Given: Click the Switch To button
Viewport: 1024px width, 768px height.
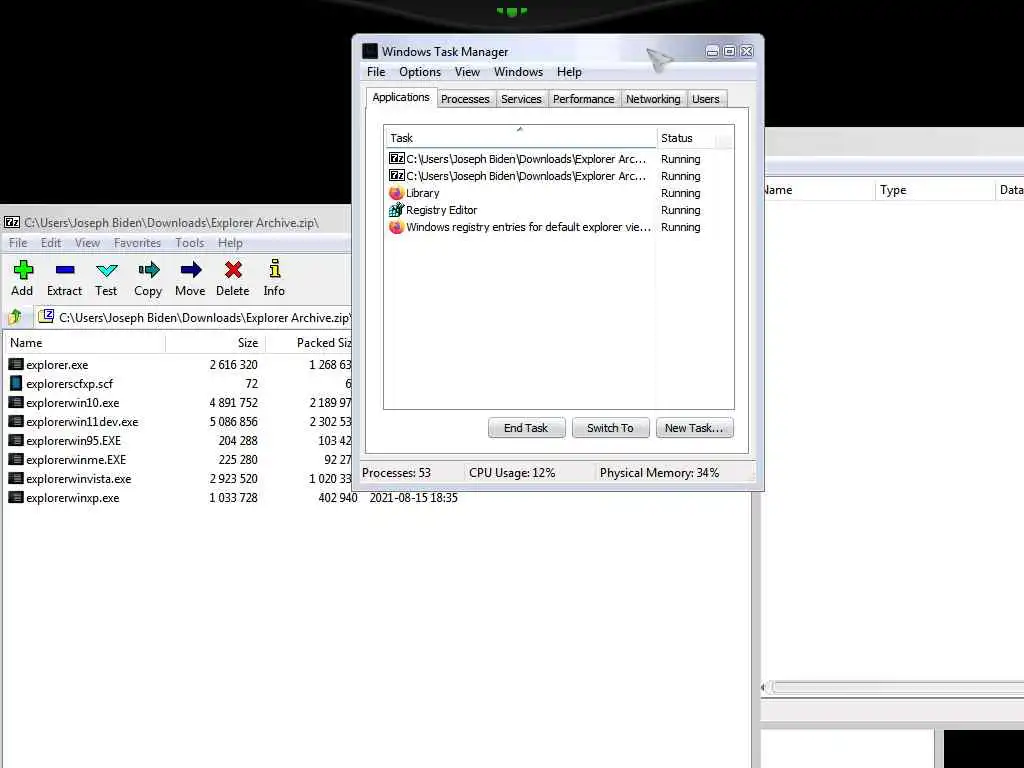Looking at the screenshot, I should click(x=610, y=428).
